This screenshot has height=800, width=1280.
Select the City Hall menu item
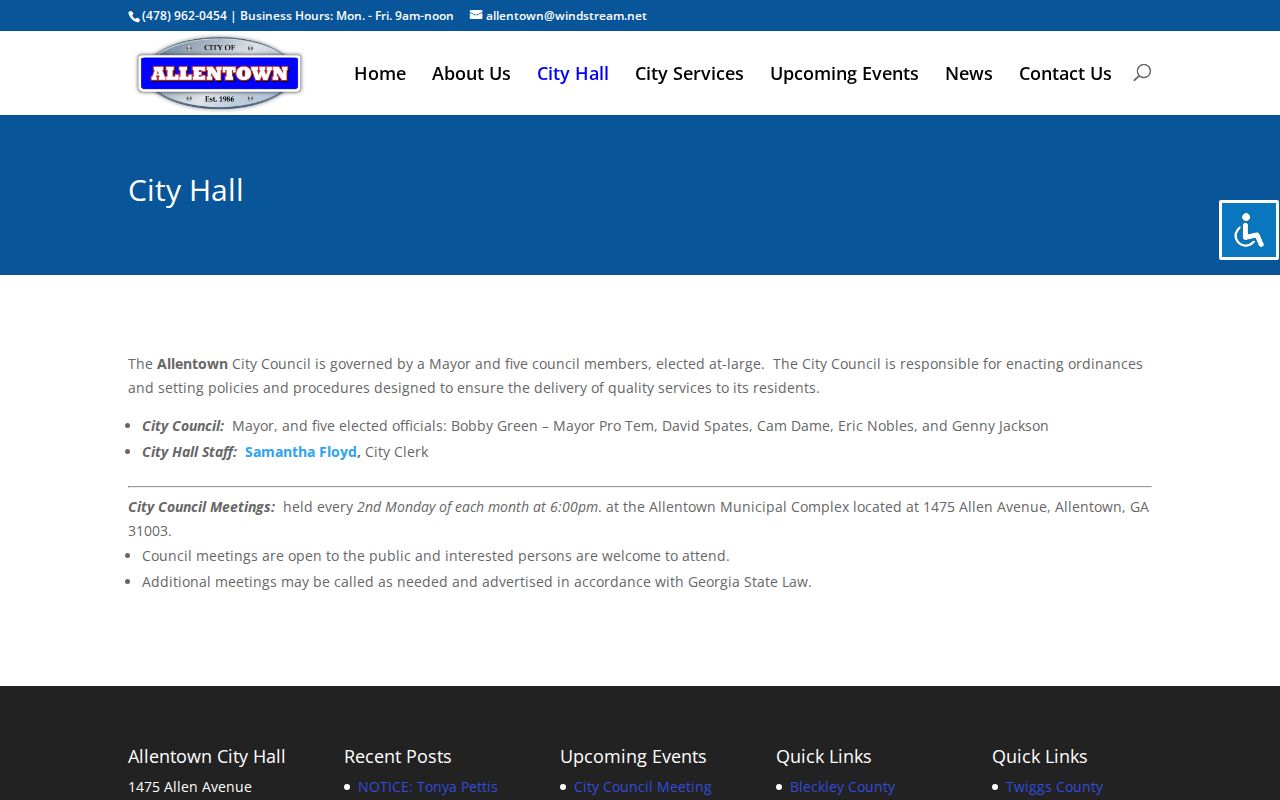[x=573, y=73]
